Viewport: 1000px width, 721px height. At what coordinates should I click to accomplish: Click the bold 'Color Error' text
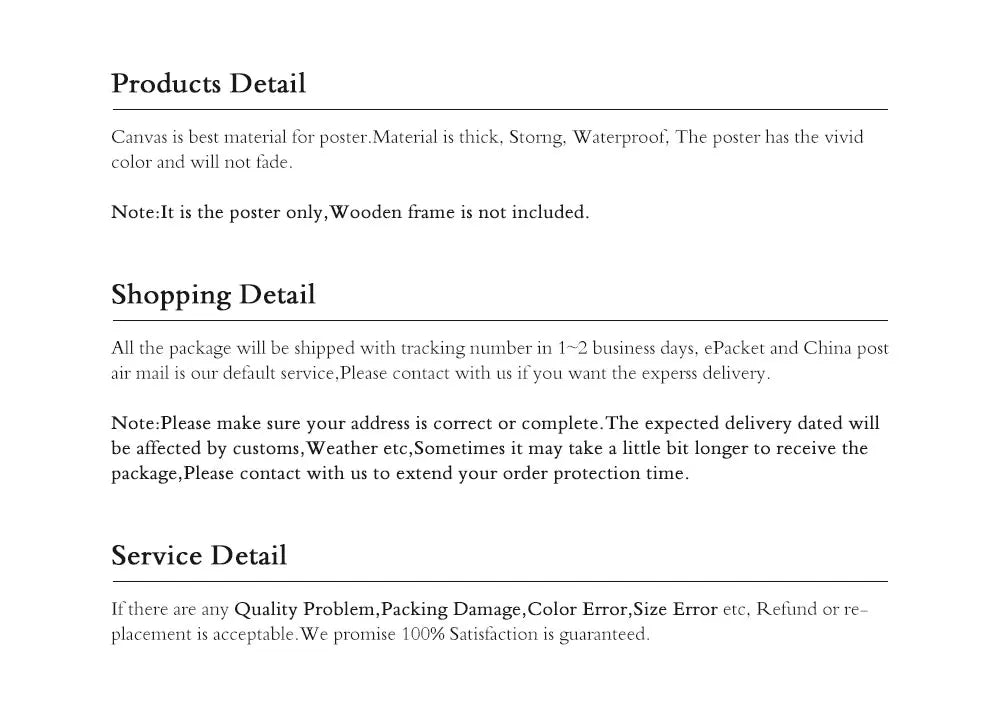578,609
